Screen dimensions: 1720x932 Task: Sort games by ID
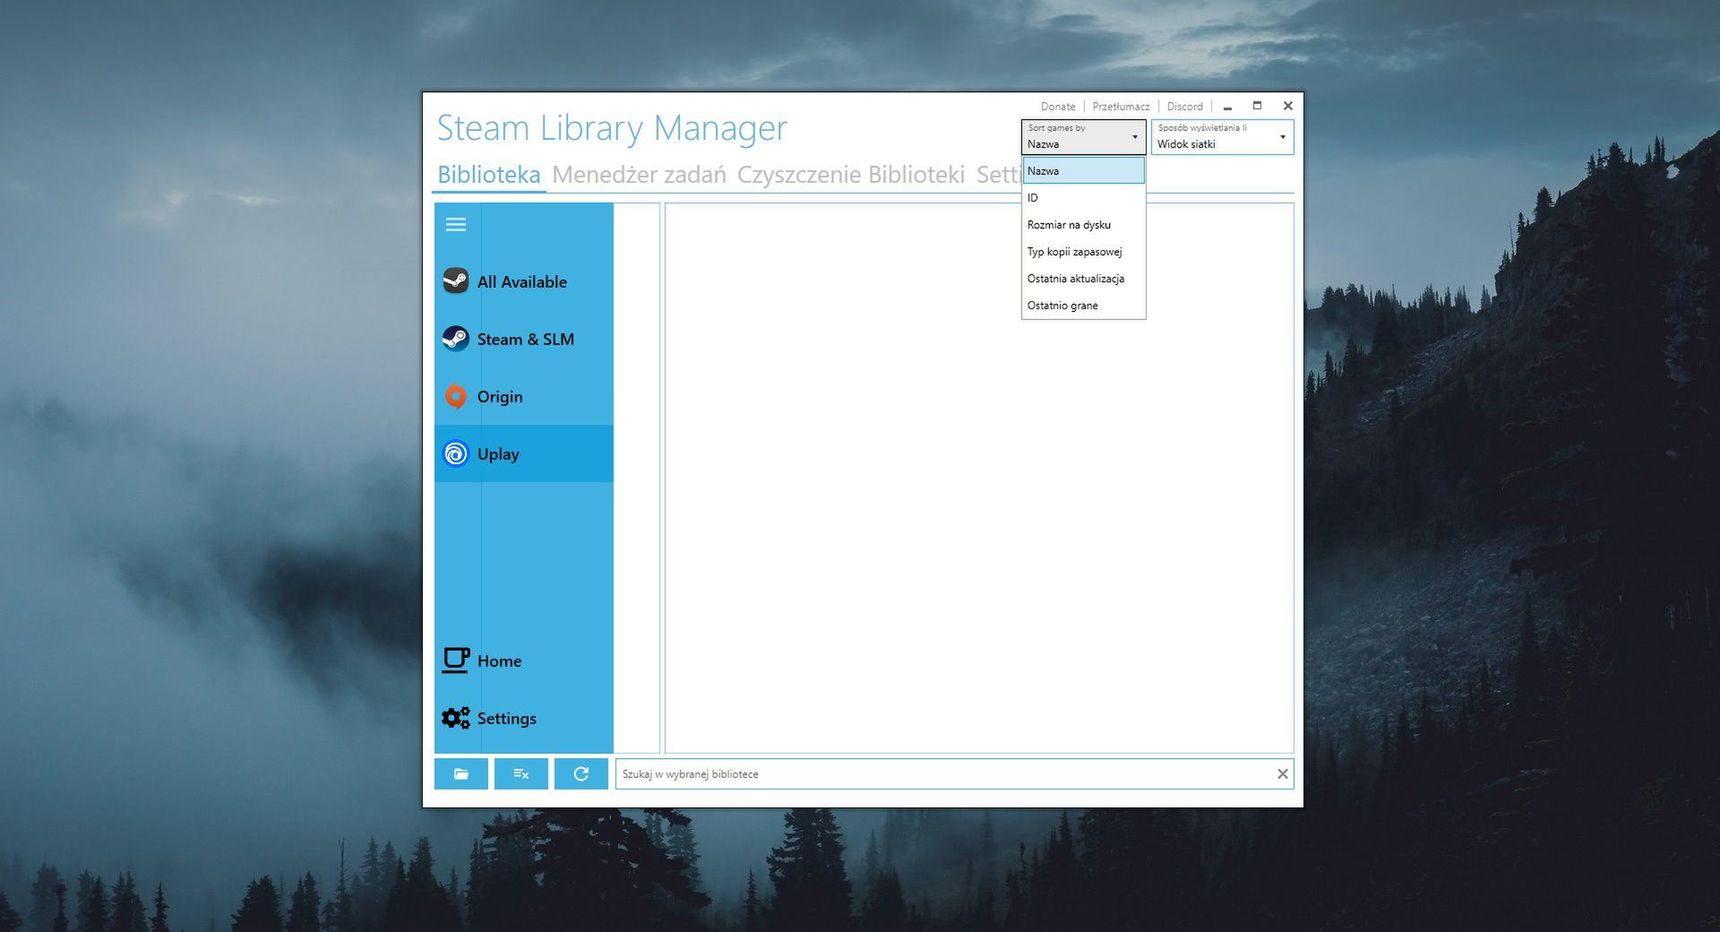(x=1083, y=198)
